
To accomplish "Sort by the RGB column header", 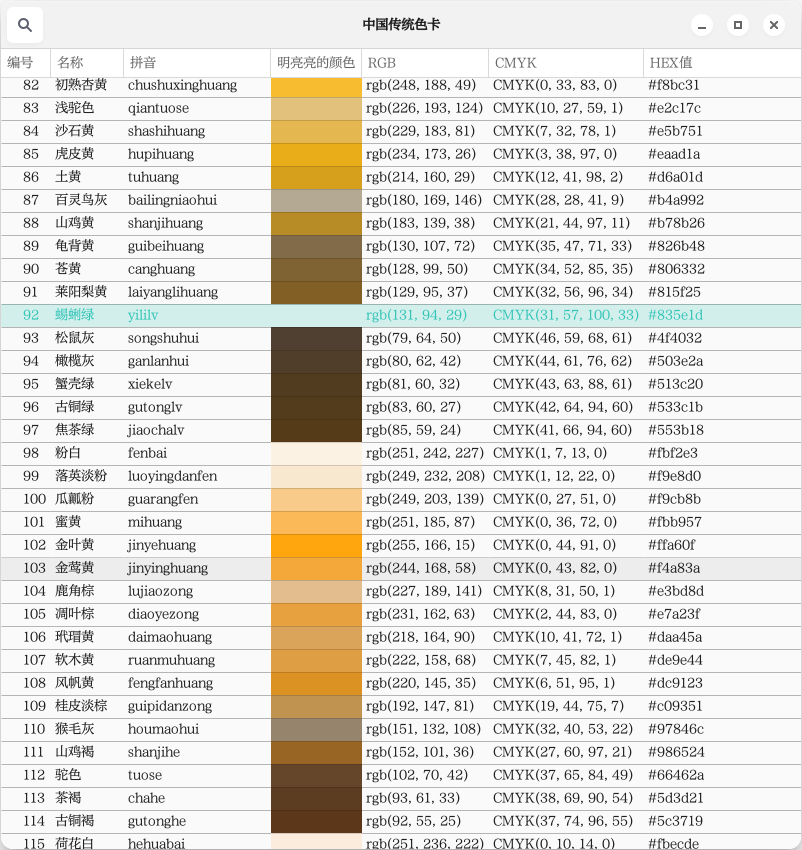I will pos(425,63).
